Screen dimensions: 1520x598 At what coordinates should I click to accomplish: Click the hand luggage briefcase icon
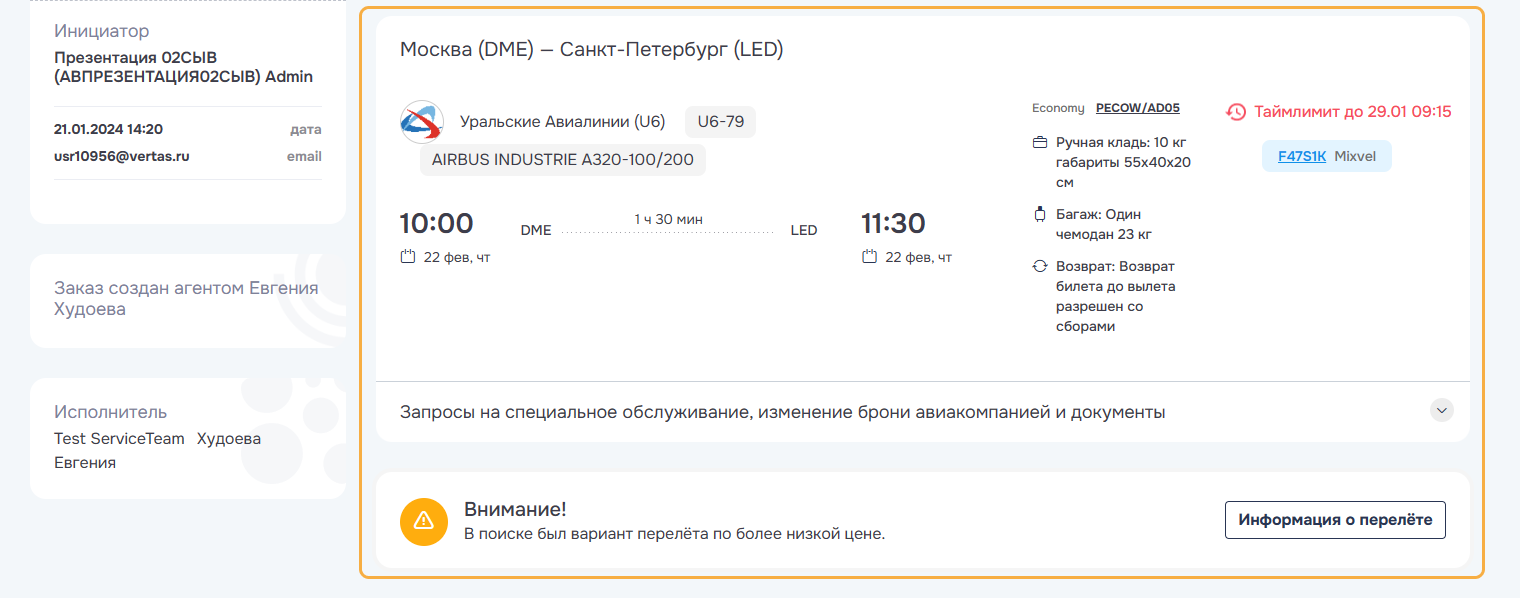point(1039,142)
